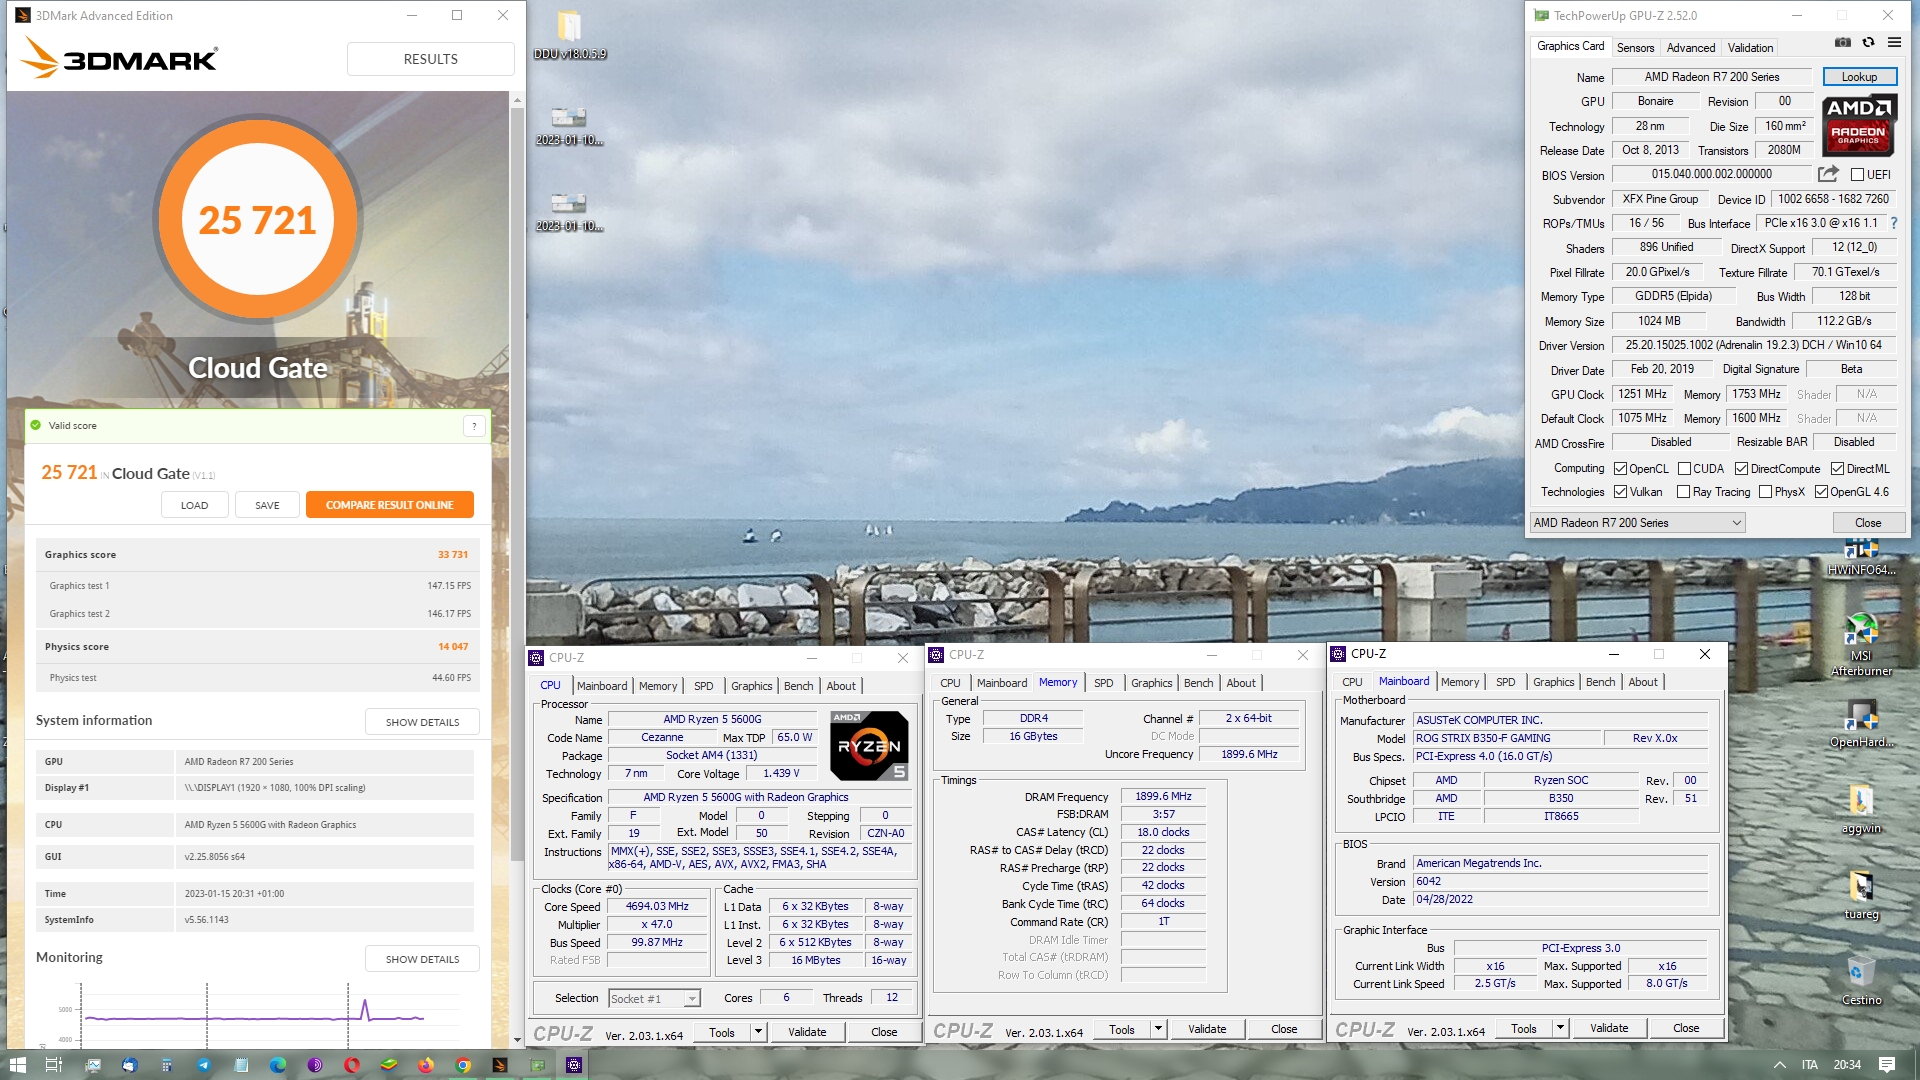The height and width of the screenshot is (1080, 1920).
Task: Open Opera browser from the taskbar
Action: [352, 1065]
